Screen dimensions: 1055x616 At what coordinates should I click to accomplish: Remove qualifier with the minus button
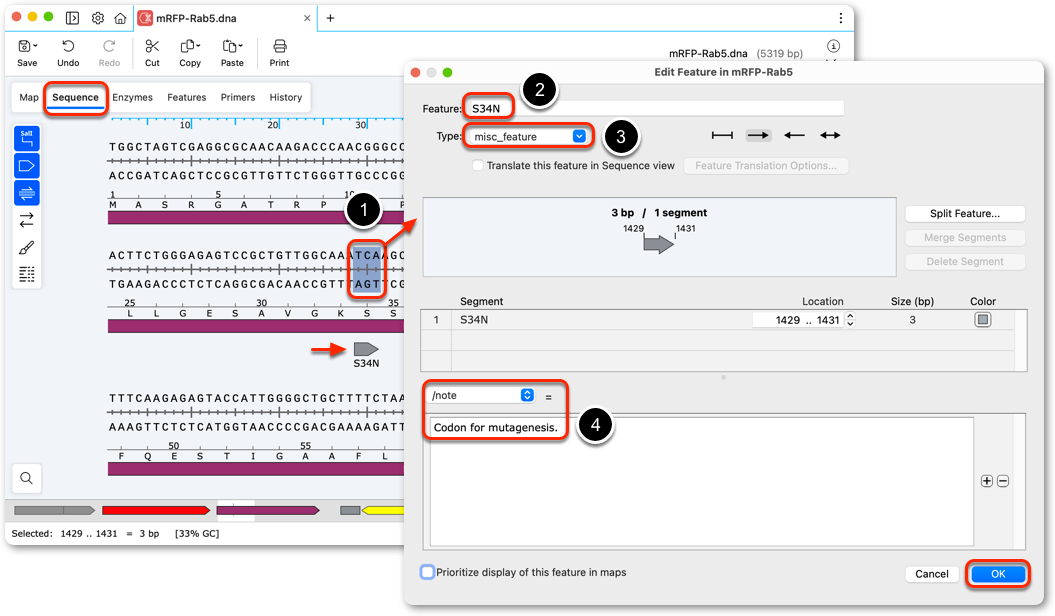[x=1003, y=481]
